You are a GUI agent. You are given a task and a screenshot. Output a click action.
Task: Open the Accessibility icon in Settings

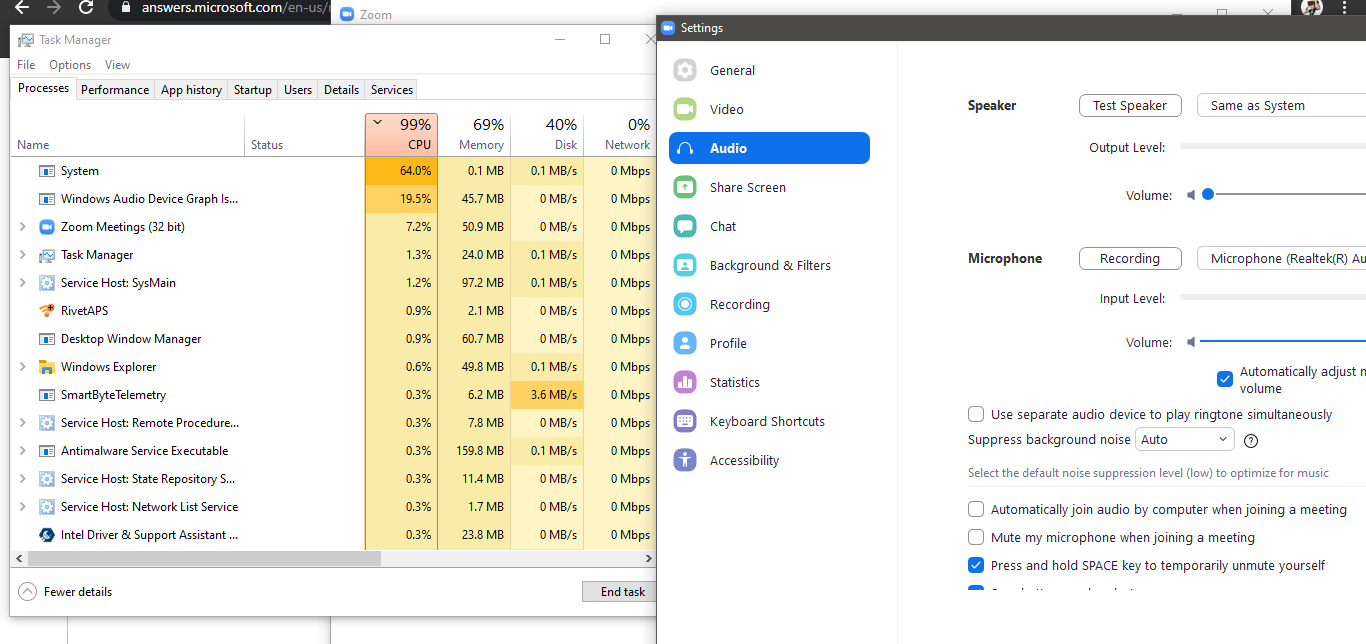pos(685,460)
